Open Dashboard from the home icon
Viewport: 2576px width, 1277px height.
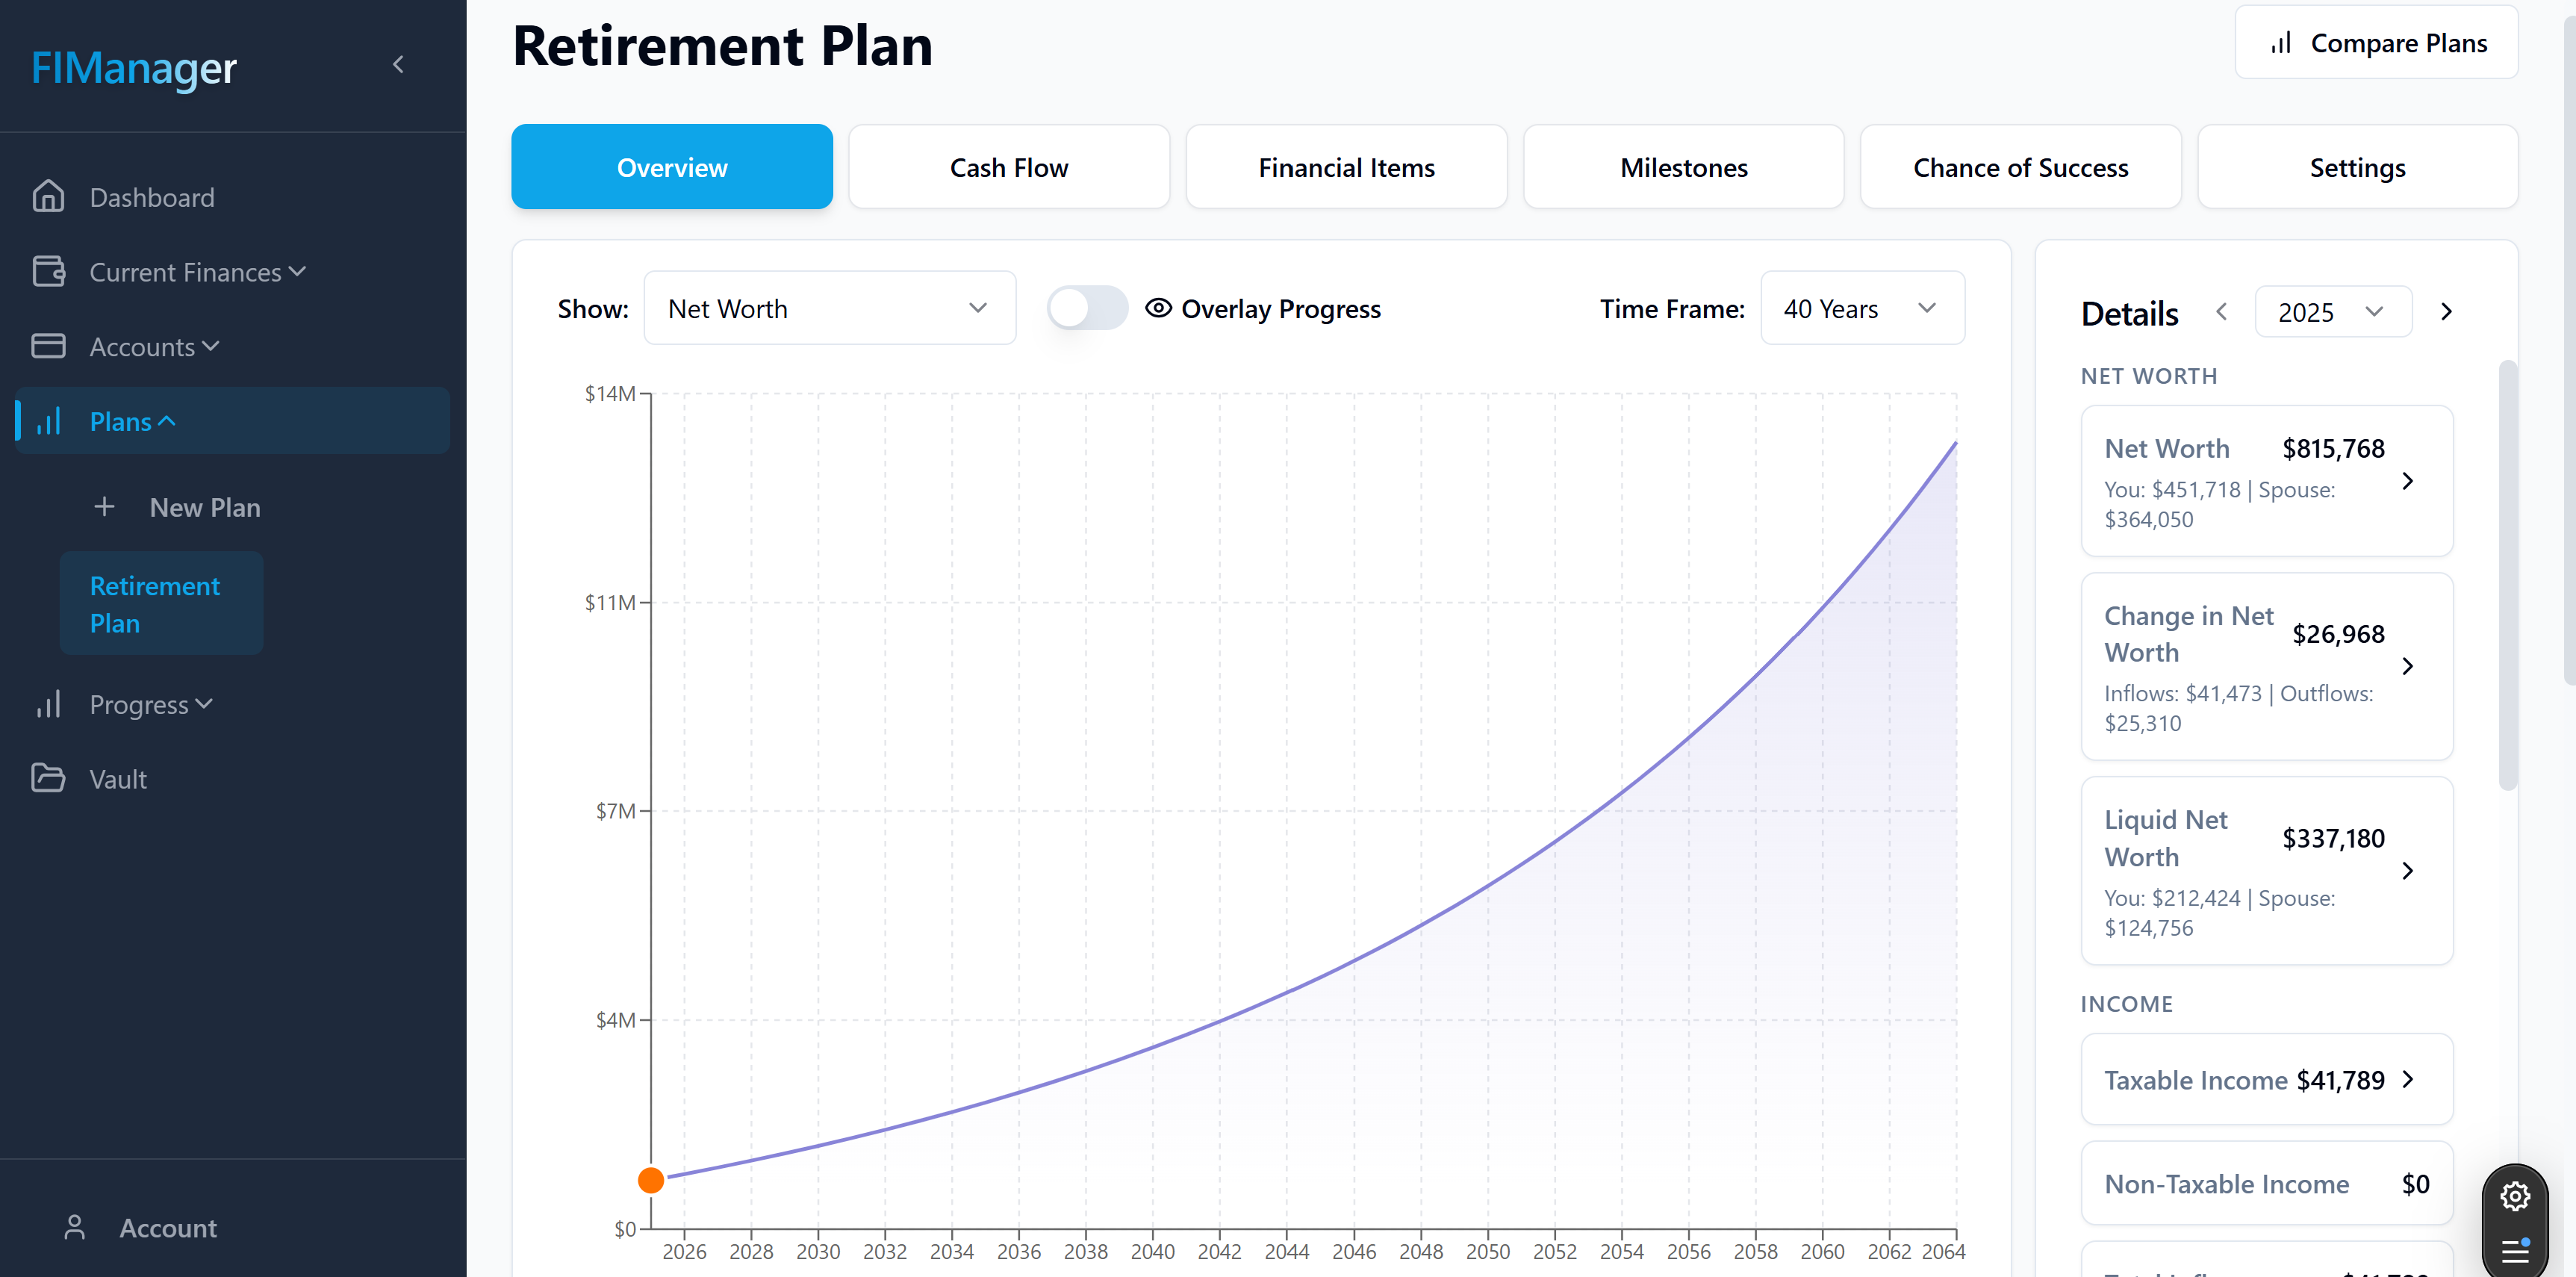(48, 196)
